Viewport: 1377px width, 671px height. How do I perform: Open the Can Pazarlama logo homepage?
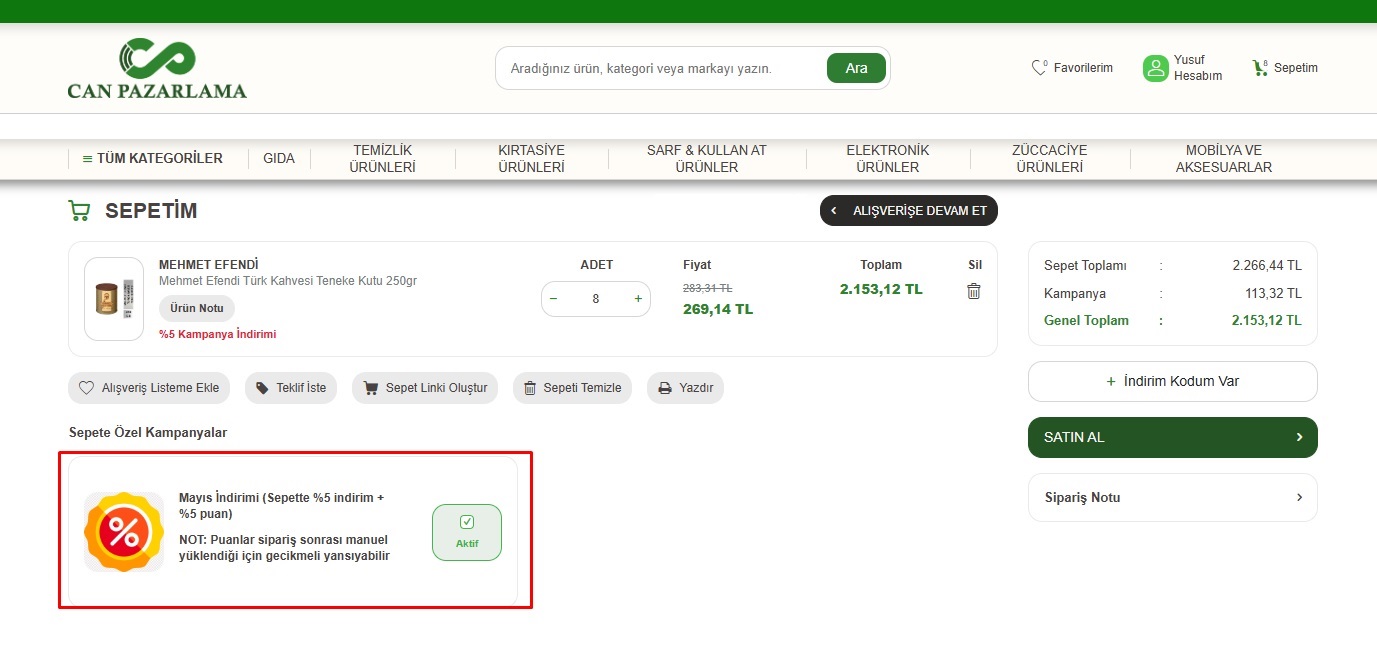click(157, 69)
